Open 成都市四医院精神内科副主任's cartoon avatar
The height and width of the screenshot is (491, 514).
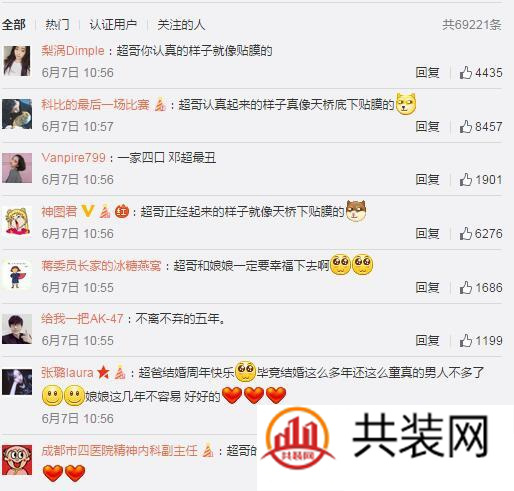coord(17,460)
